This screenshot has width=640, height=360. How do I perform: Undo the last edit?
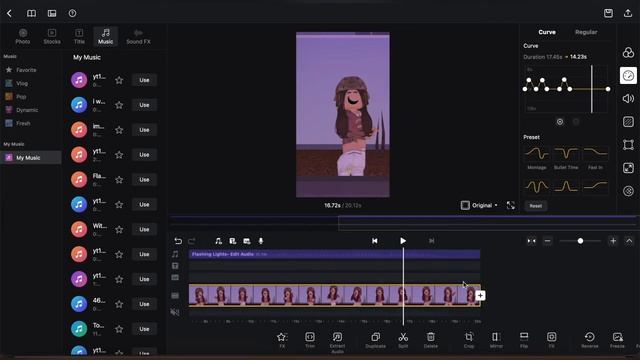pos(178,241)
